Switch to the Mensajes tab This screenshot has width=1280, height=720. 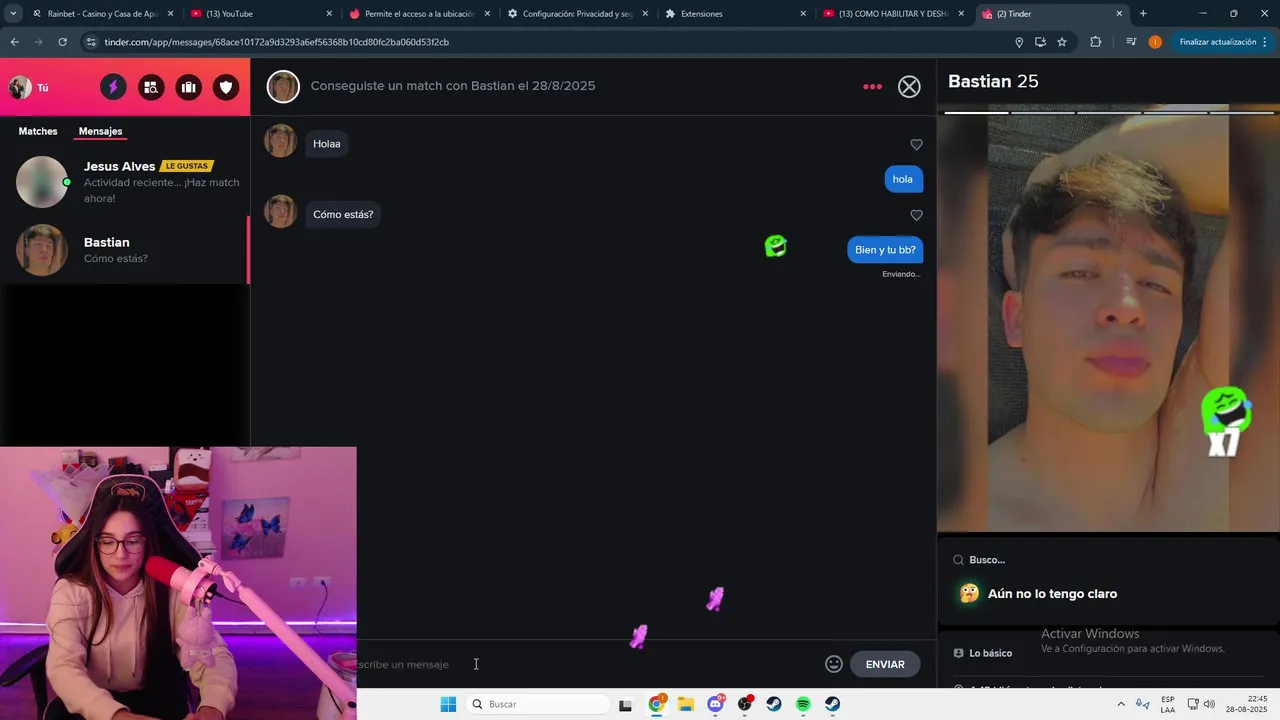click(100, 131)
